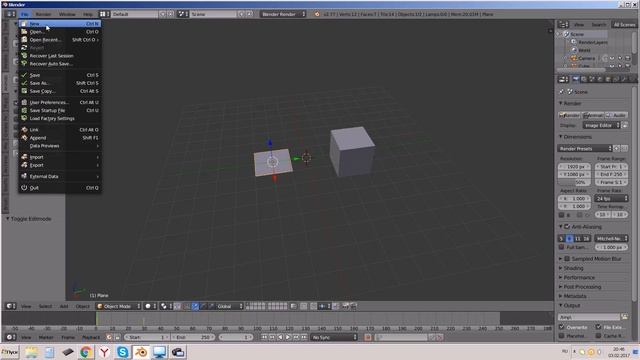This screenshot has height=360, width=640.
Task: Select Load Factory Settings entry
Action: click(x=60, y=118)
